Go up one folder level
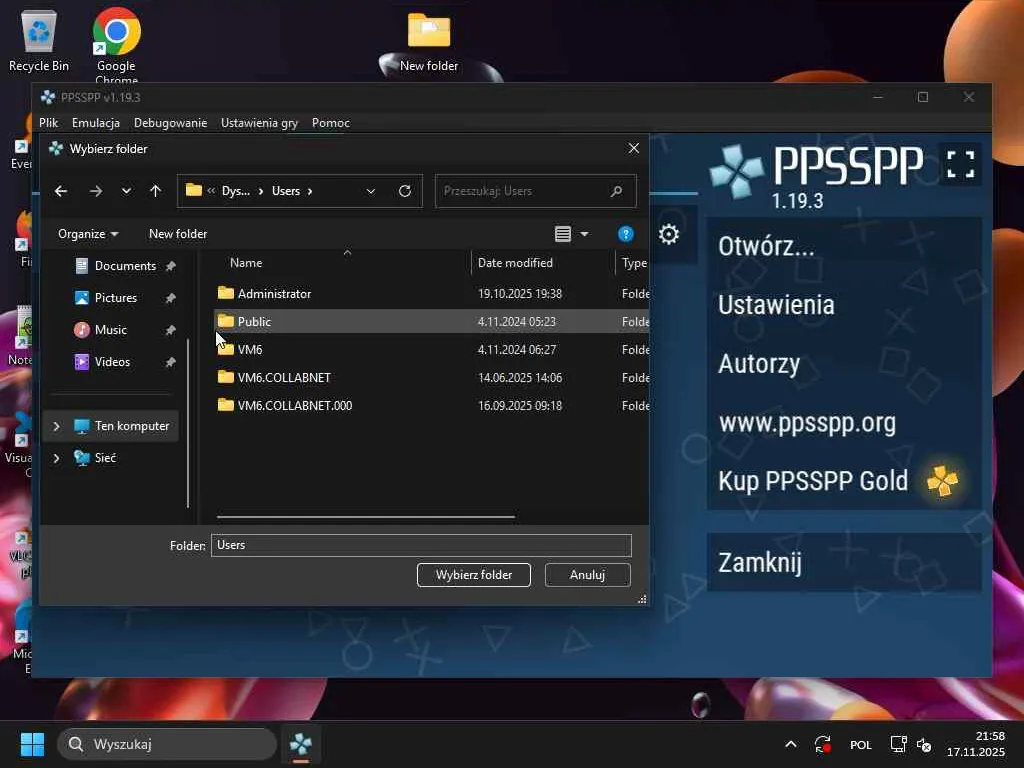Image resolution: width=1024 pixels, height=768 pixels. point(155,191)
